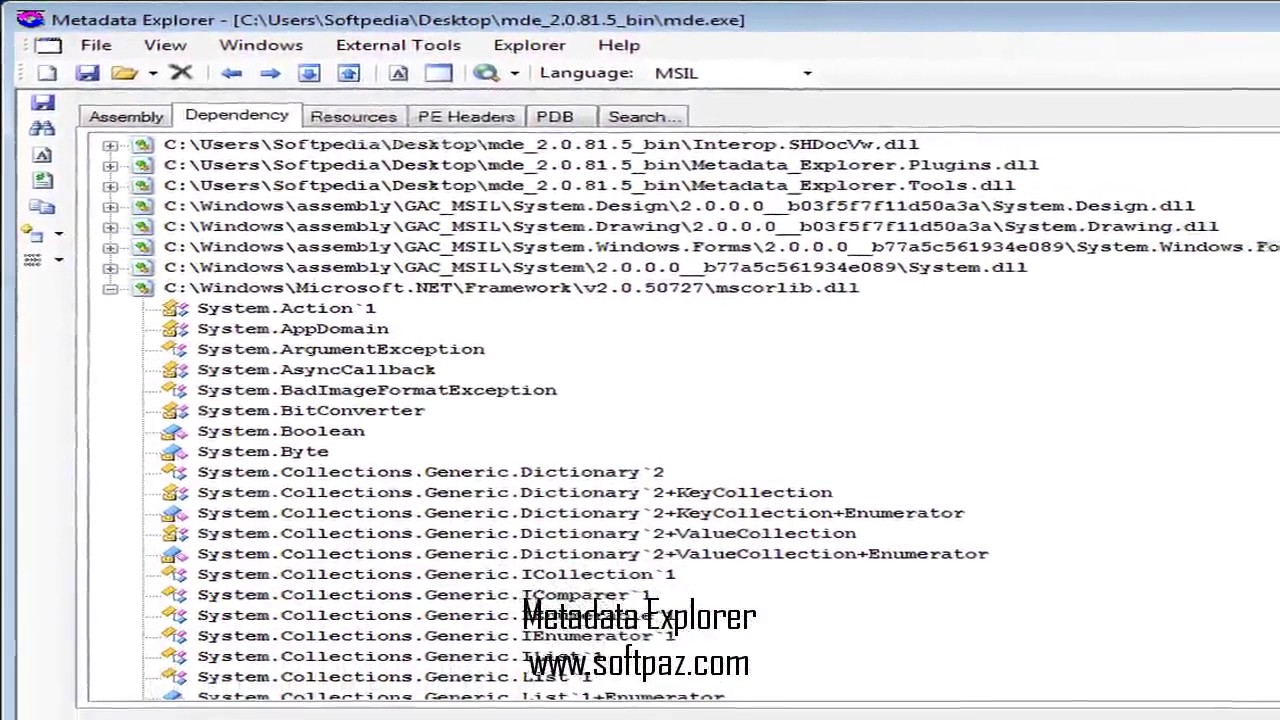Viewport: 1280px width, 720px height.
Task: Open the External Tools menu
Action: pyautogui.click(x=398, y=45)
